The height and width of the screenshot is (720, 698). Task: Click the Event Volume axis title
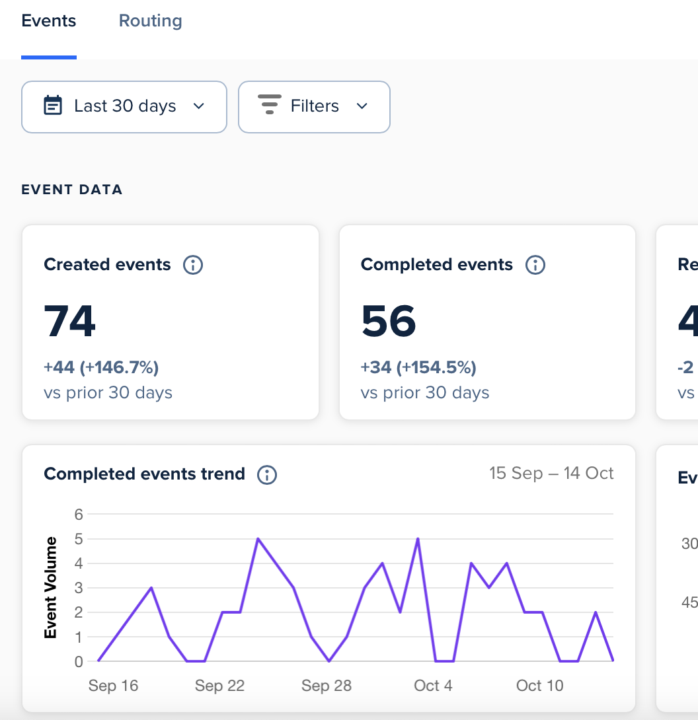pyautogui.click(x=51, y=588)
